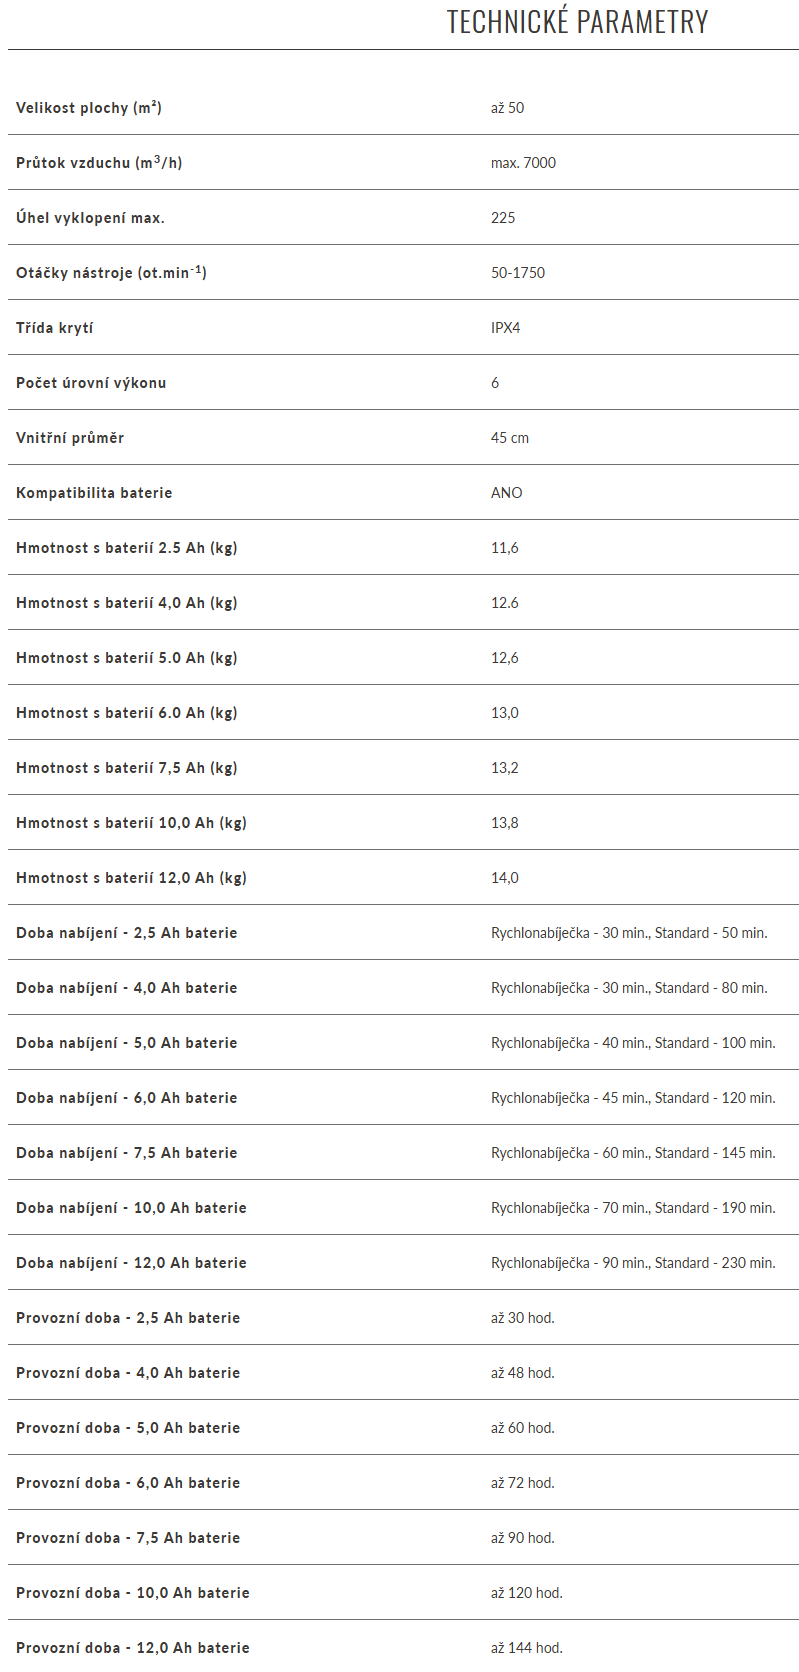Click weight value 13,0

point(505,713)
